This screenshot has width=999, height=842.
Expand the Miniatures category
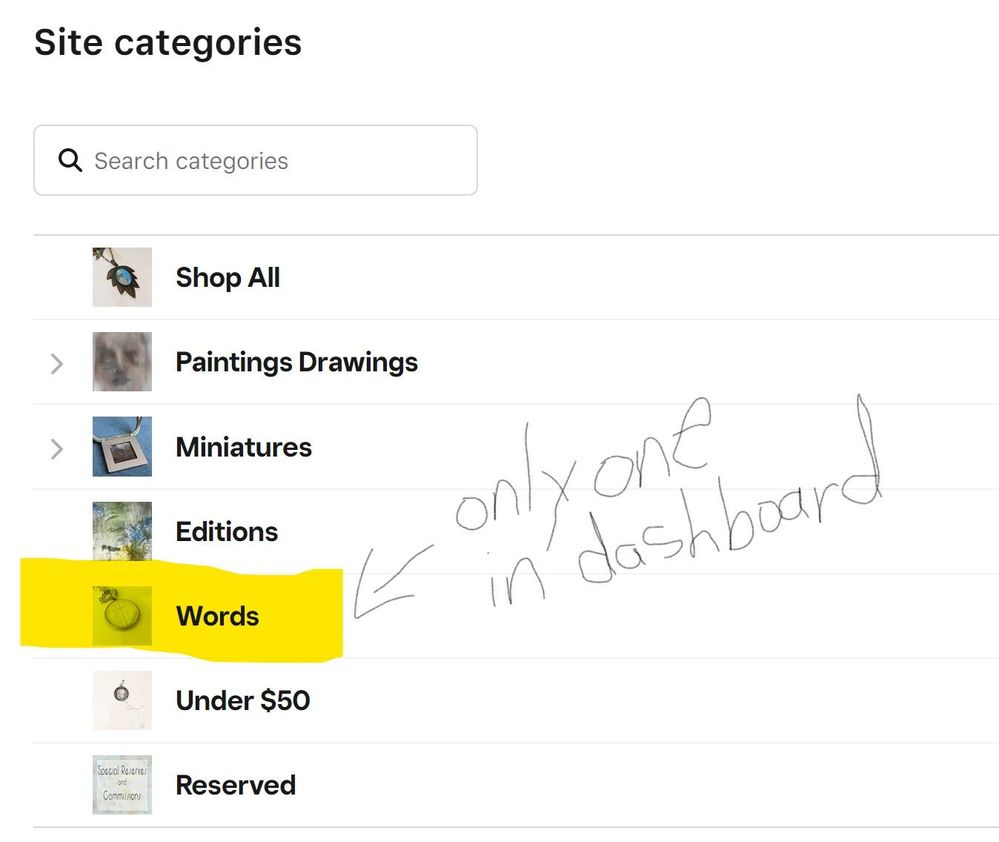[56, 448]
